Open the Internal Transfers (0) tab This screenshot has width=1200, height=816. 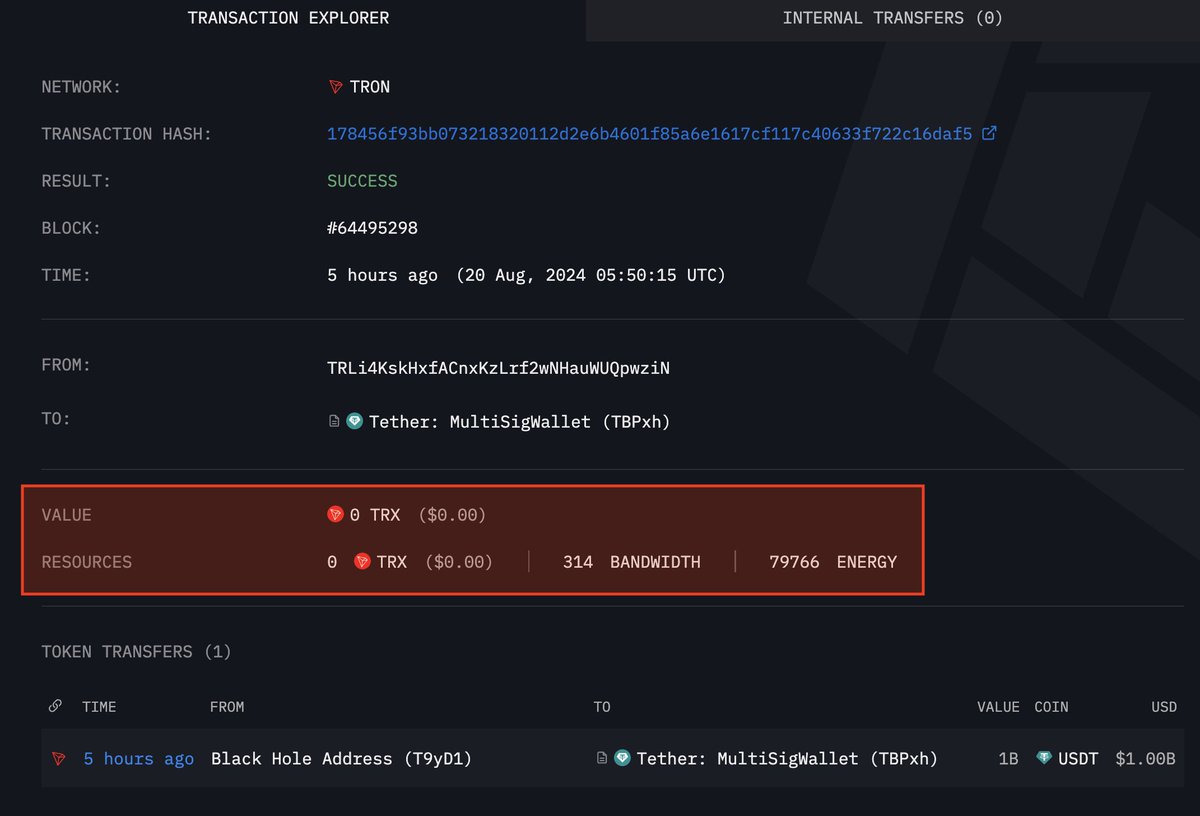click(893, 18)
